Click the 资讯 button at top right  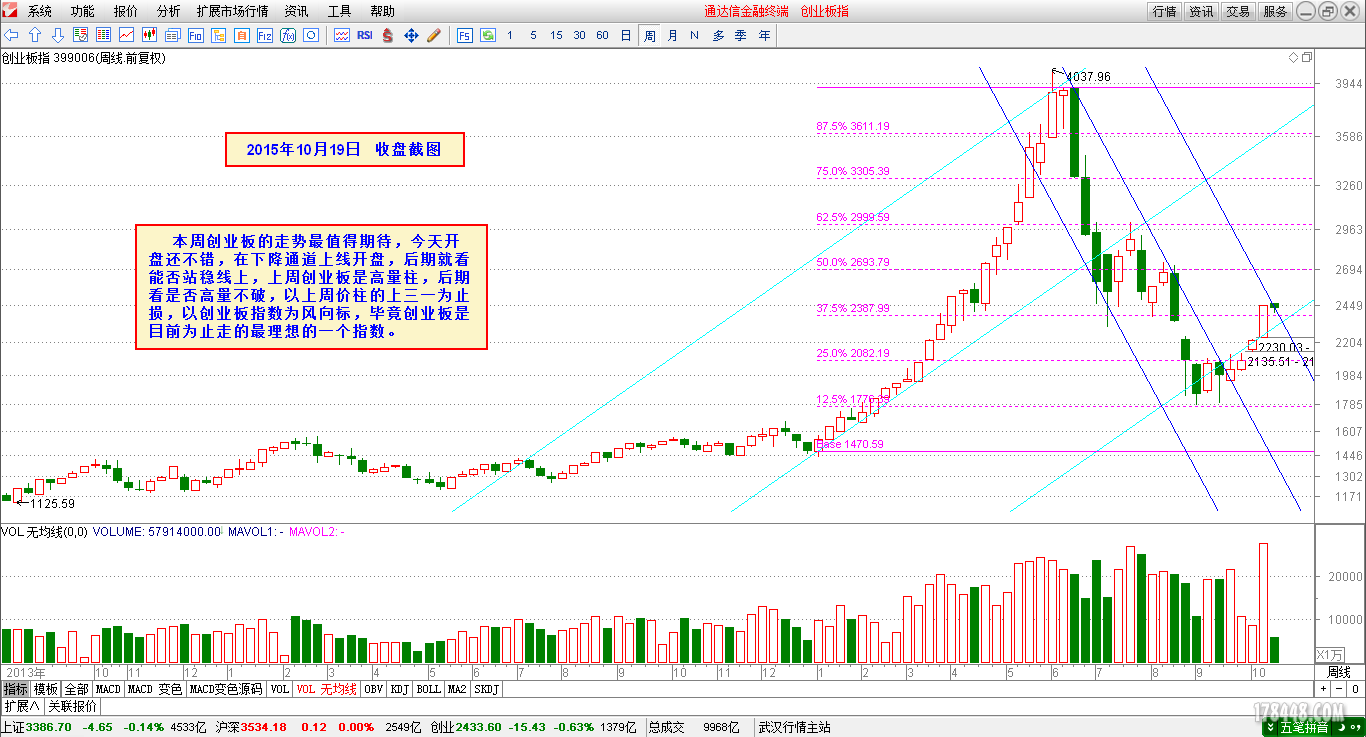tap(1201, 11)
